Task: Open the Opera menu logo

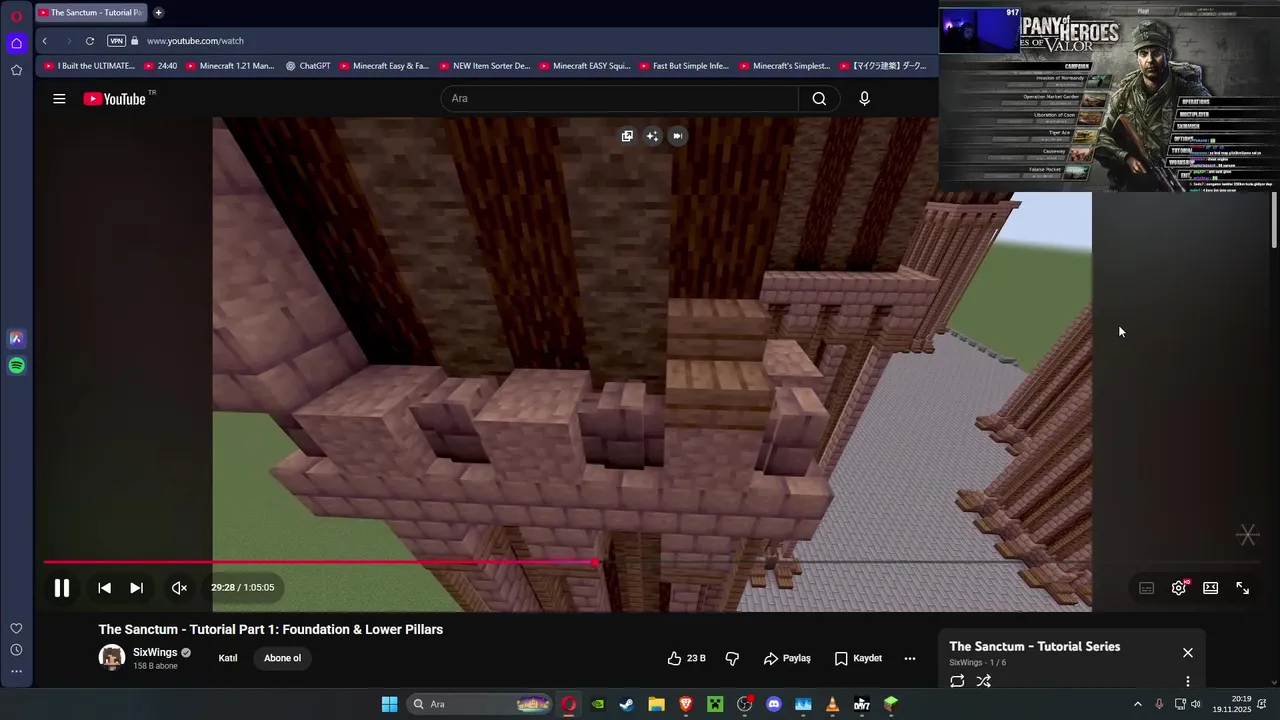Action: pyautogui.click(x=16, y=16)
